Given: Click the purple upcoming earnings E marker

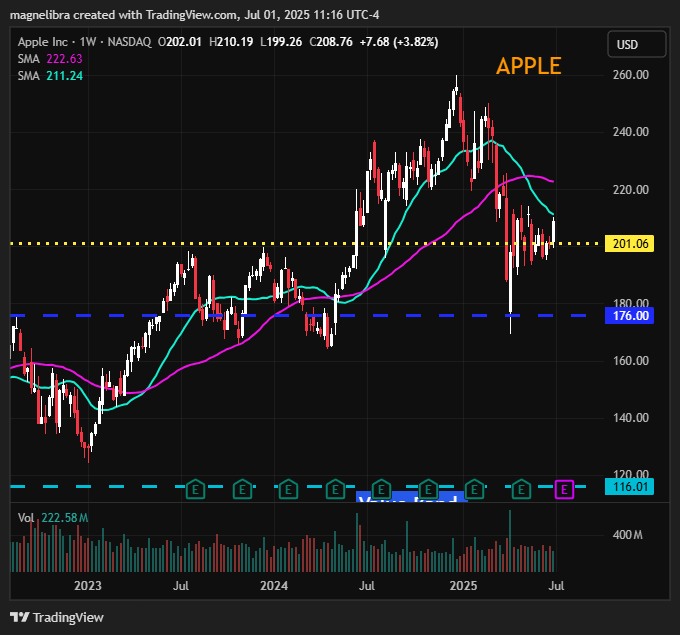Looking at the screenshot, I should 564,490.
